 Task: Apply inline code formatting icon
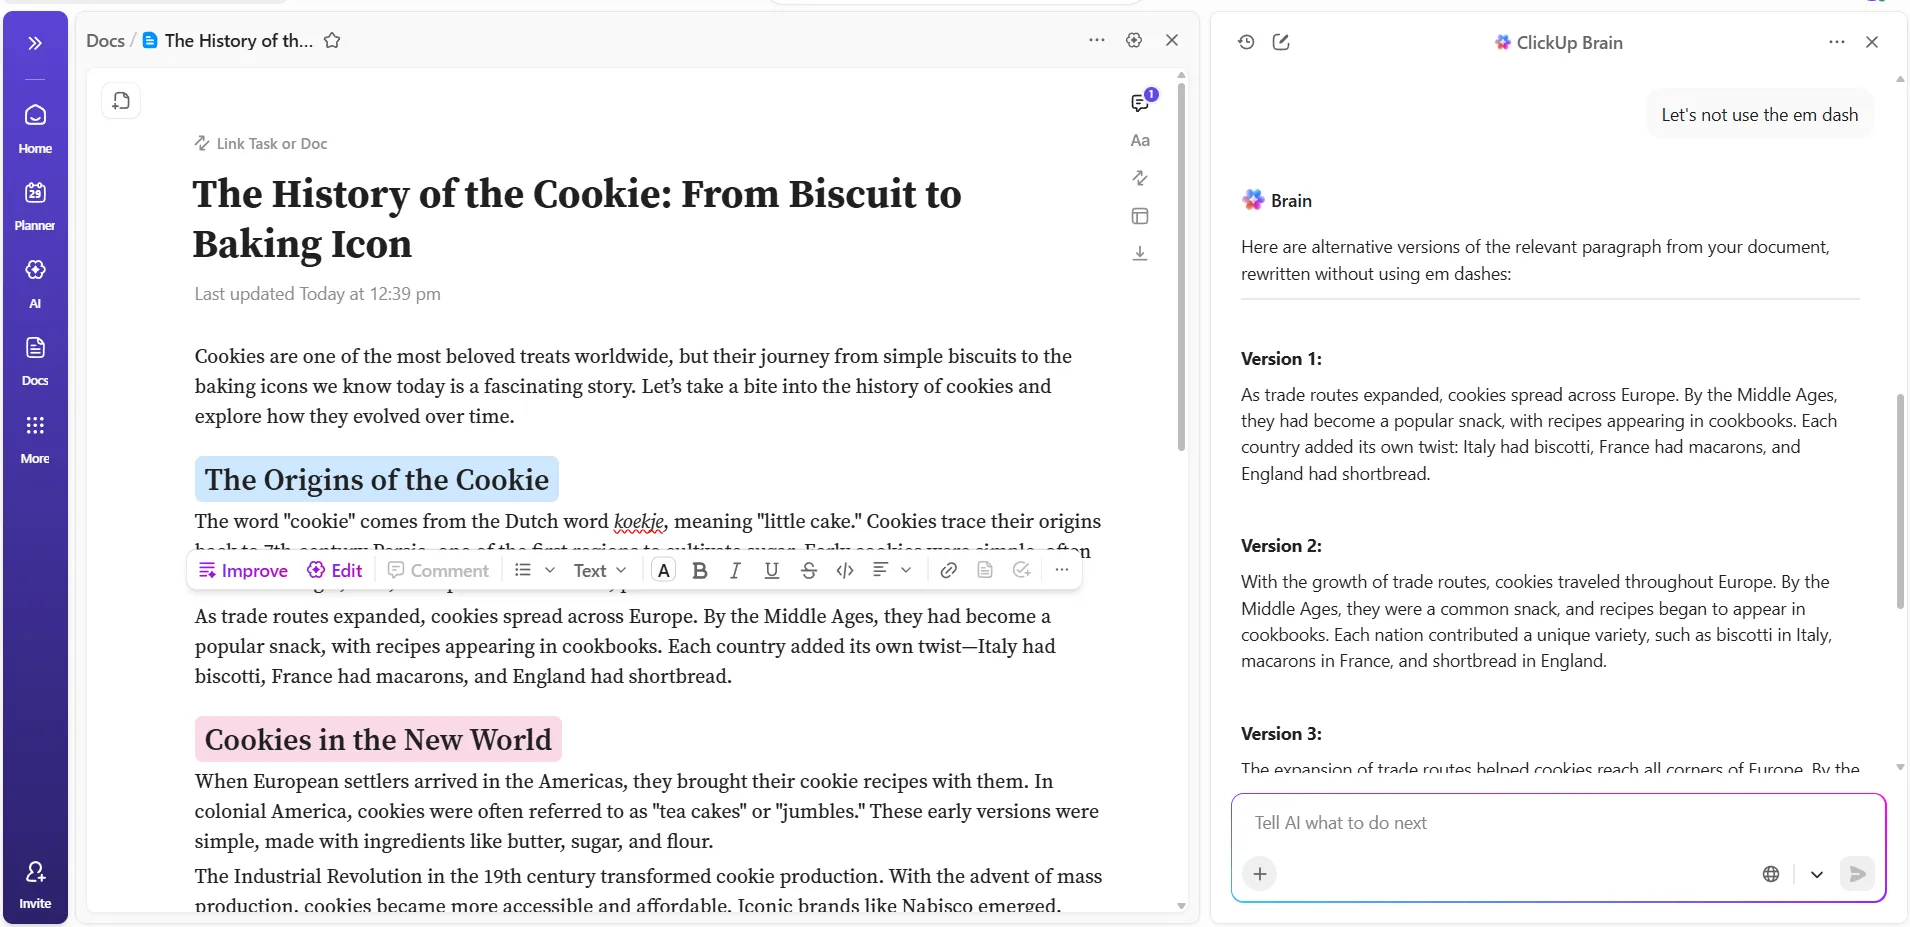tap(845, 570)
